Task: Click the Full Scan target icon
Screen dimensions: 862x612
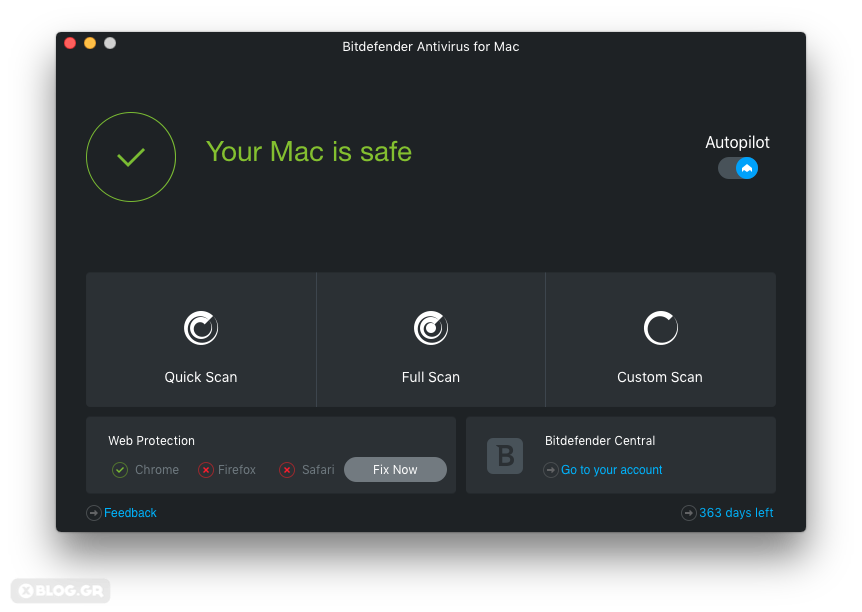Action: click(x=431, y=328)
